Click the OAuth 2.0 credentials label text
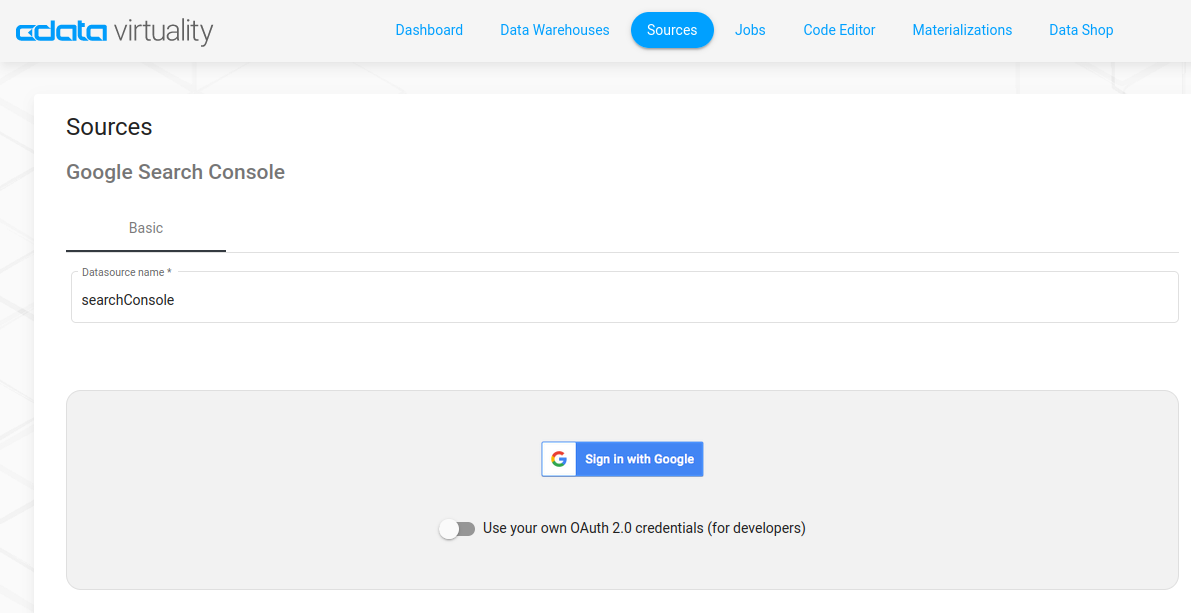1191x613 pixels. point(643,528)
